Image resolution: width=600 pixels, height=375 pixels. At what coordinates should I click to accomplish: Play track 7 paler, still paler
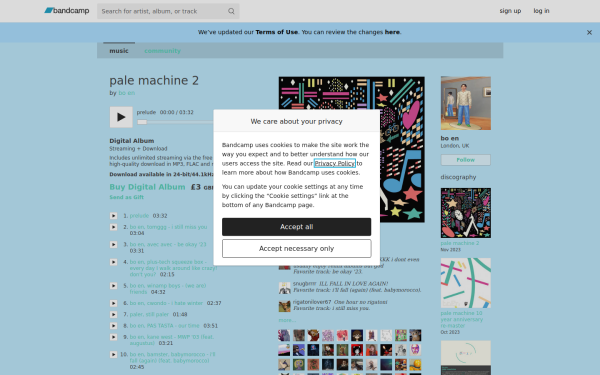(x=114, y=315)
